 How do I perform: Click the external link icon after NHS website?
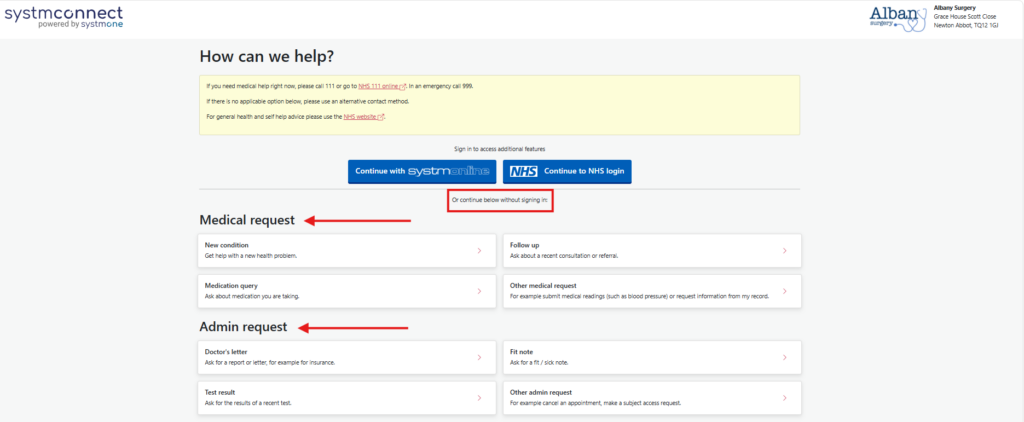pyautogui.click(x=380, y=117)
